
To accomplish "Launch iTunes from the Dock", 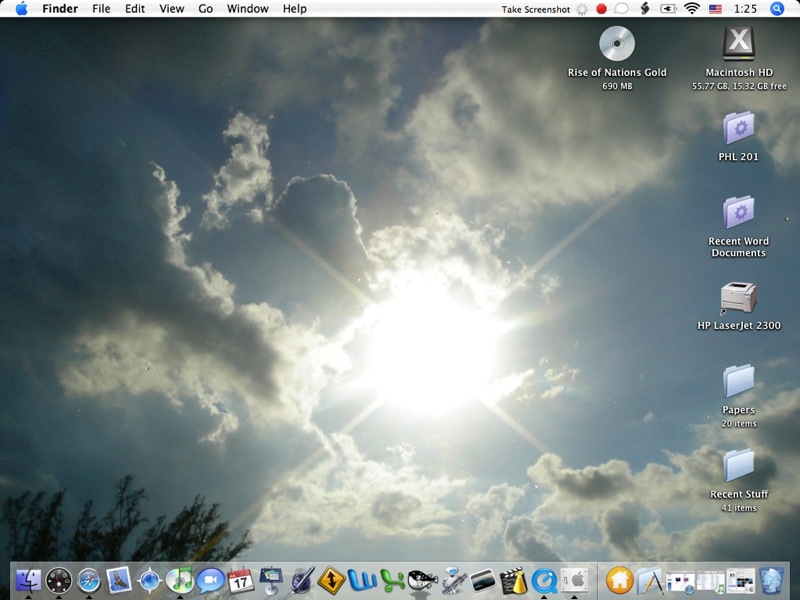I will [x=180, y=580].
